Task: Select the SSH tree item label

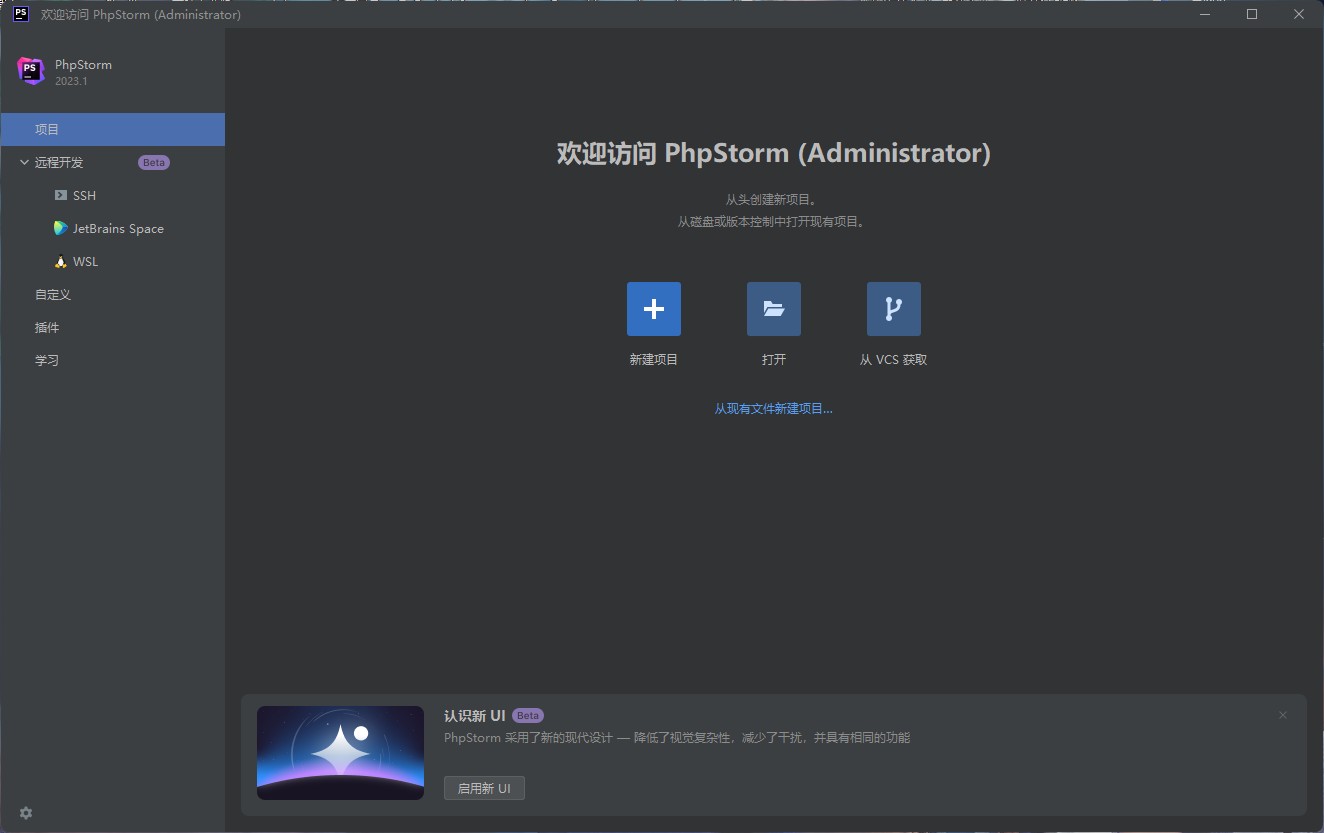Action: click(x=84, y=195)
